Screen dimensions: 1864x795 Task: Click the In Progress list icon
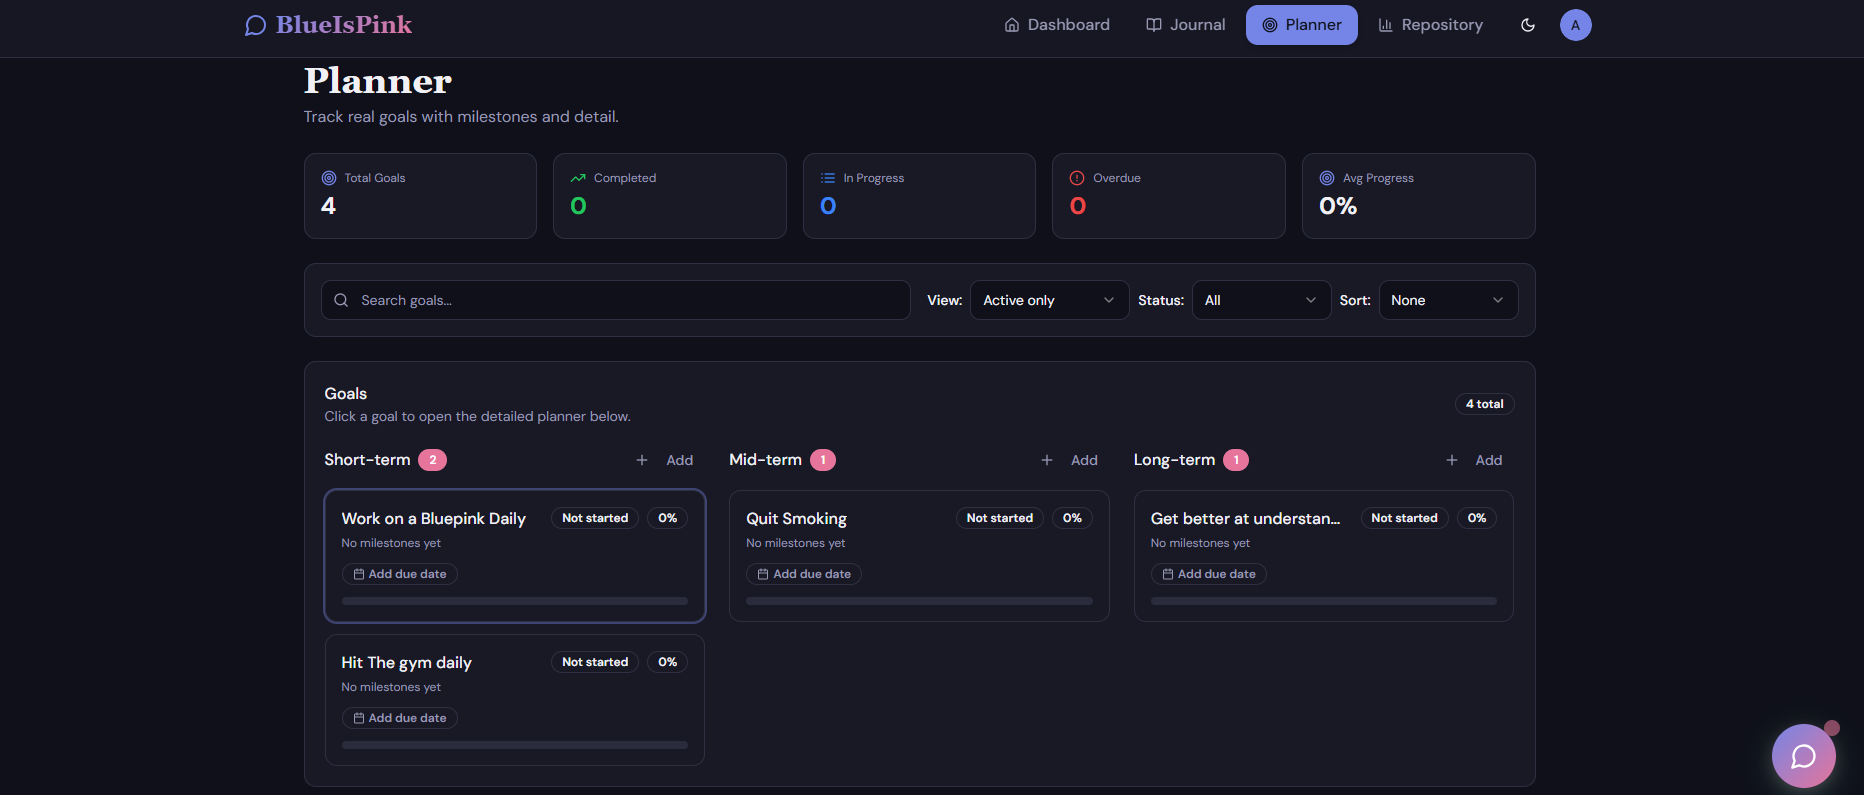tap(828, 178)
